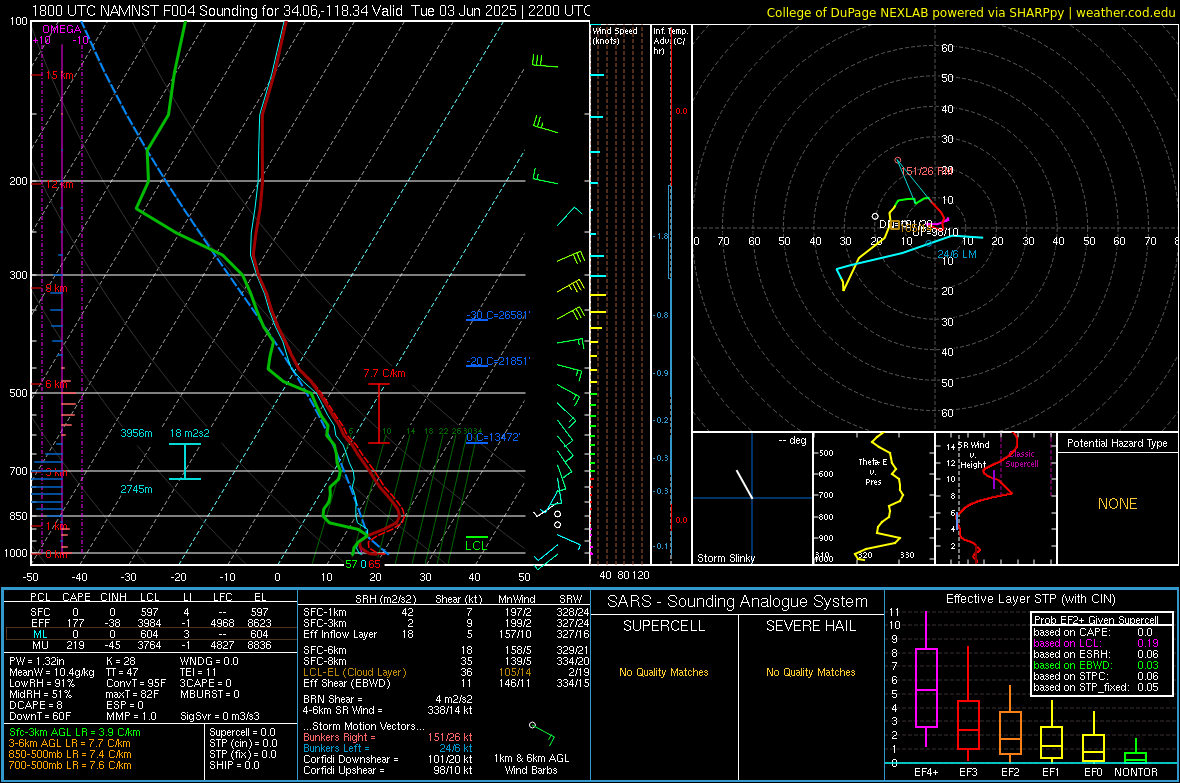Screen dimensions: 1180x783
Task: Click the Storm Slinky label
Action: pyautogui.click(x=725, y=558)
